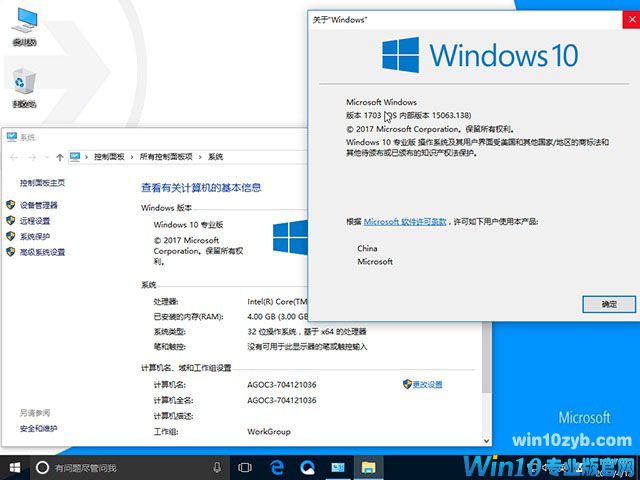Click the 查看有关计算机的基本信息 heading

click(201, 187)
